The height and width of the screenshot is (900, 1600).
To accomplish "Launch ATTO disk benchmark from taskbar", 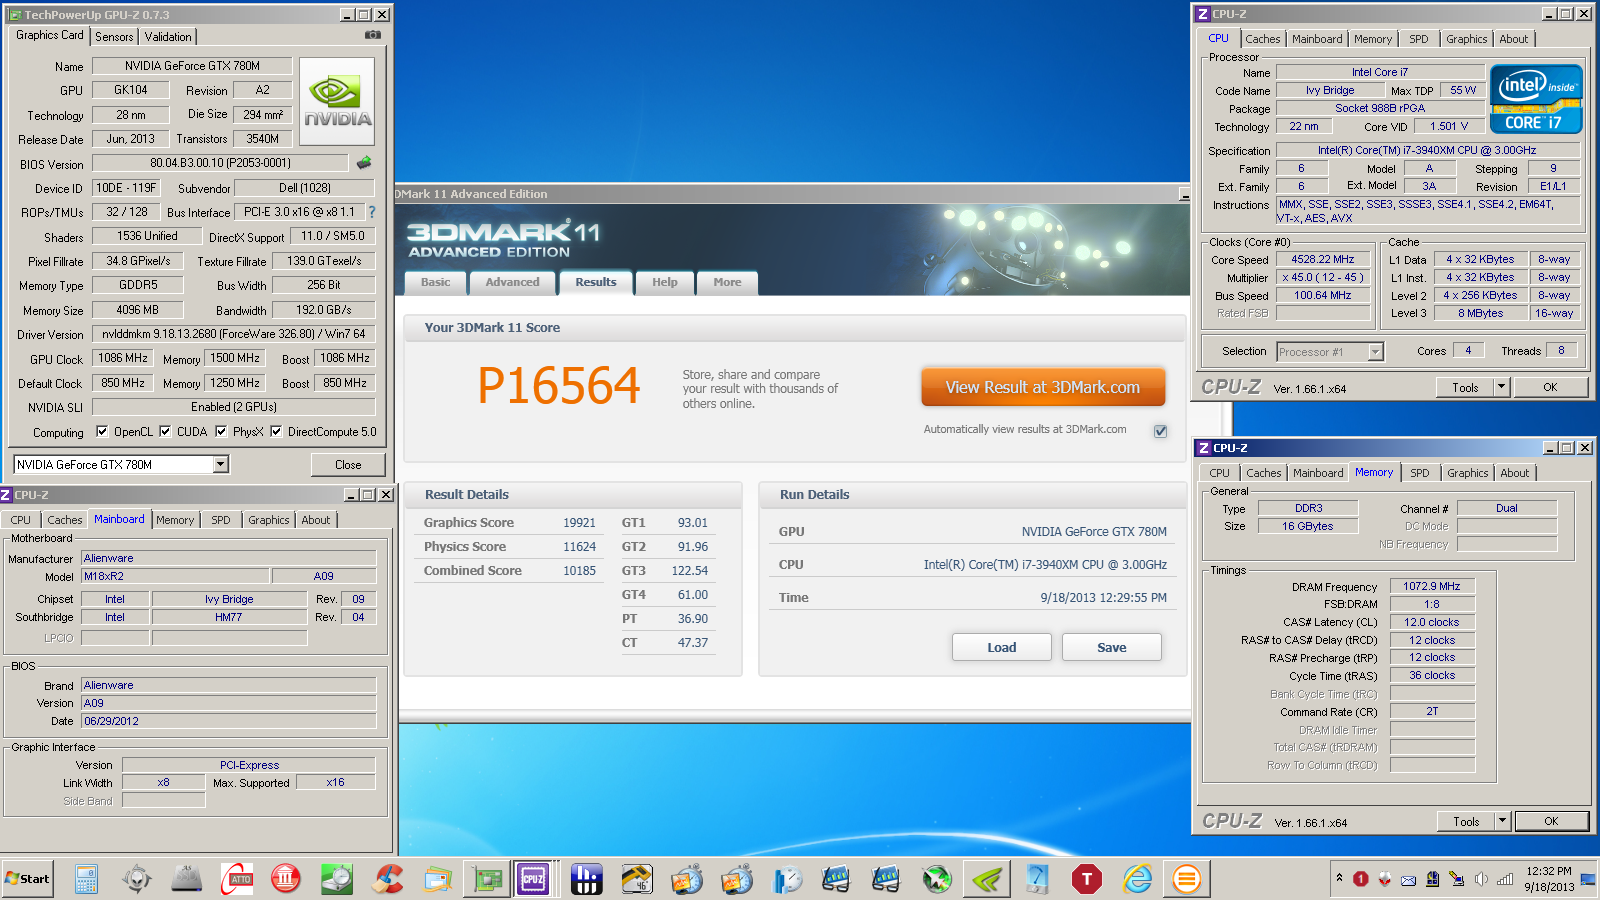I will point(237,879).
